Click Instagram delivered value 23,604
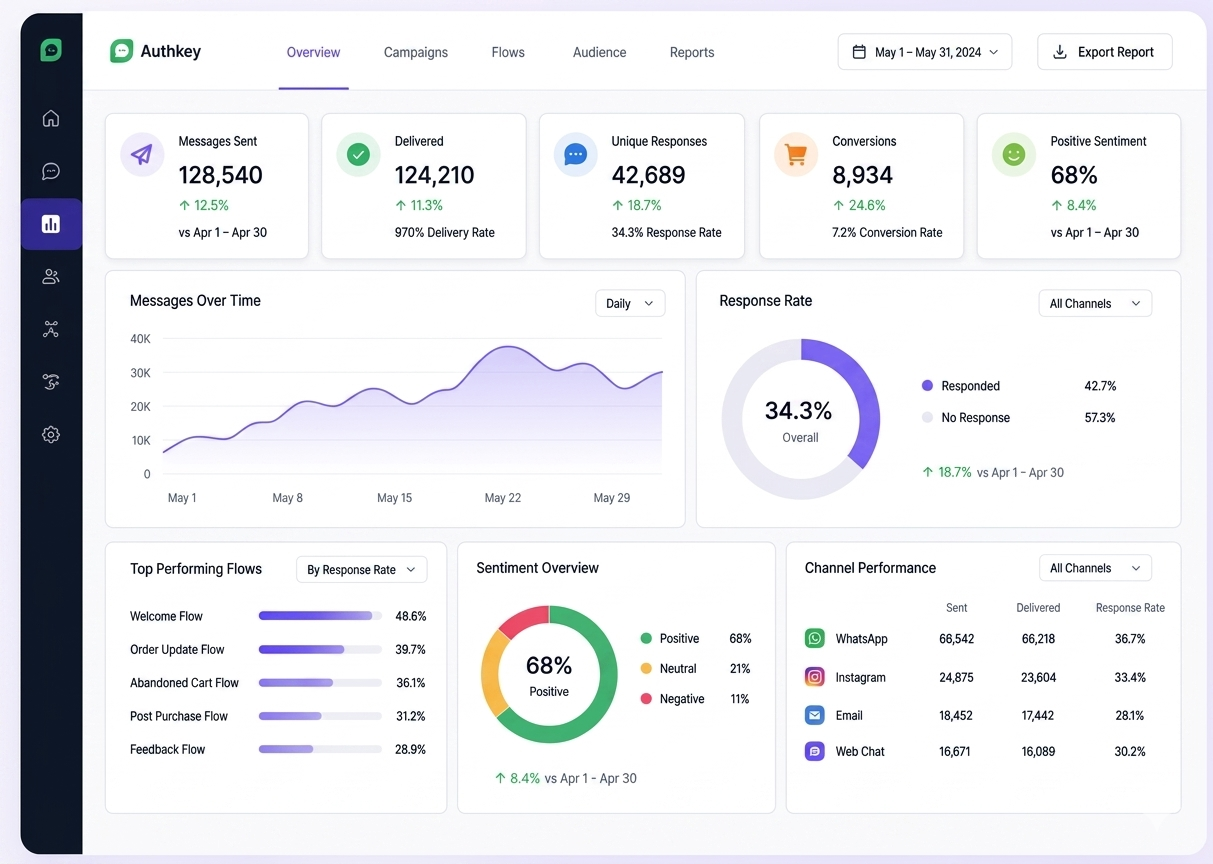This screenshot has width=1213, height=864. pyautogui.click(x=1038, y=677)
